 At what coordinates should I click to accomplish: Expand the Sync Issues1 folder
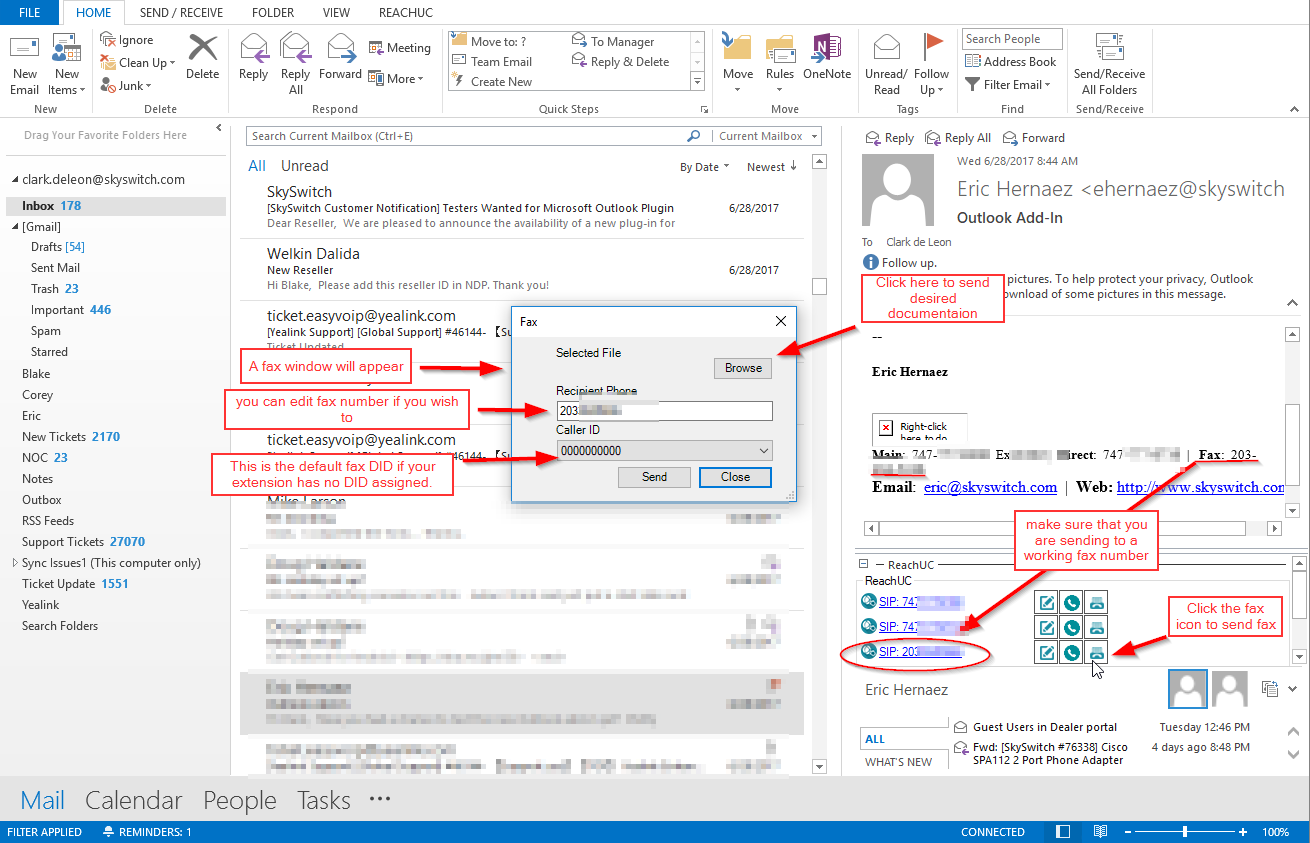click(x=13, y=563)
